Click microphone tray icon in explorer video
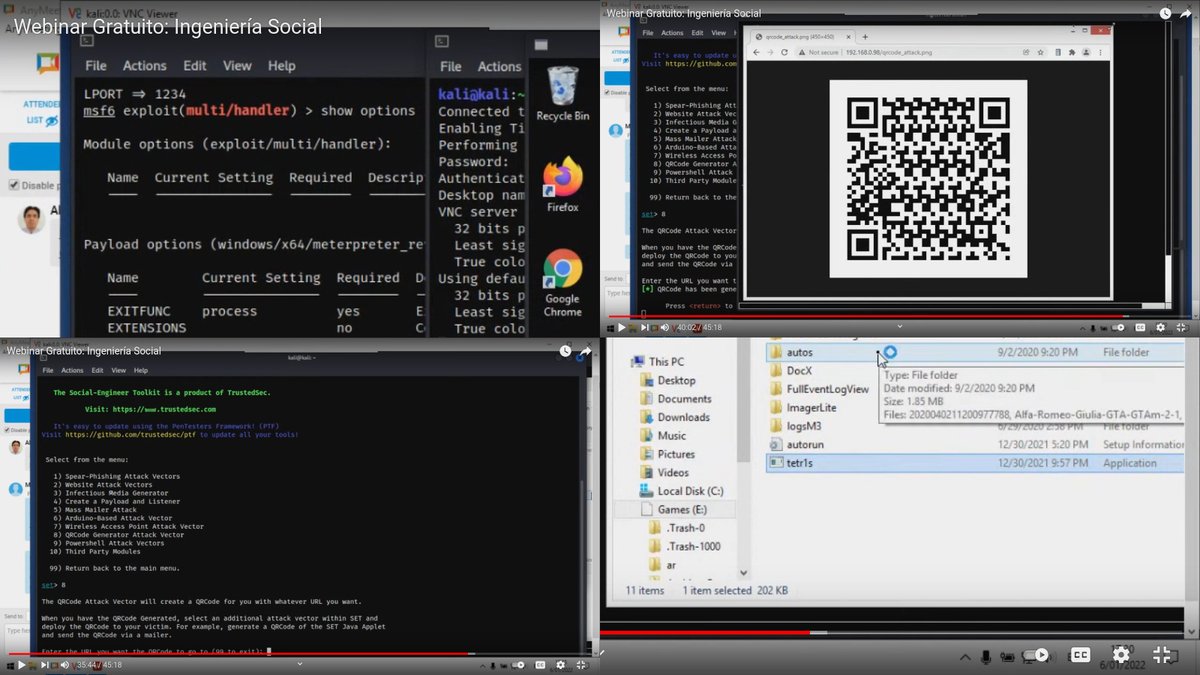This screenshot has width=1200, height=675. coord(986,656)
